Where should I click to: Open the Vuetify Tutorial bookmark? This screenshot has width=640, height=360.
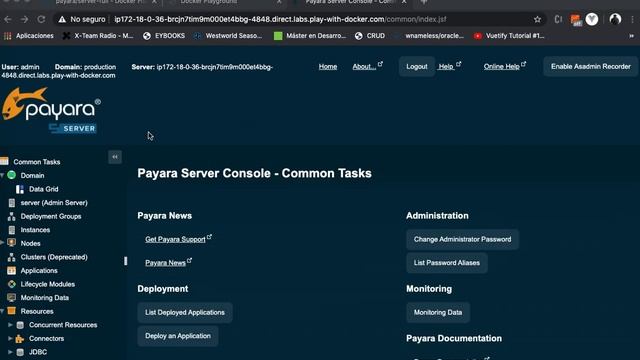tap(509, 36)
